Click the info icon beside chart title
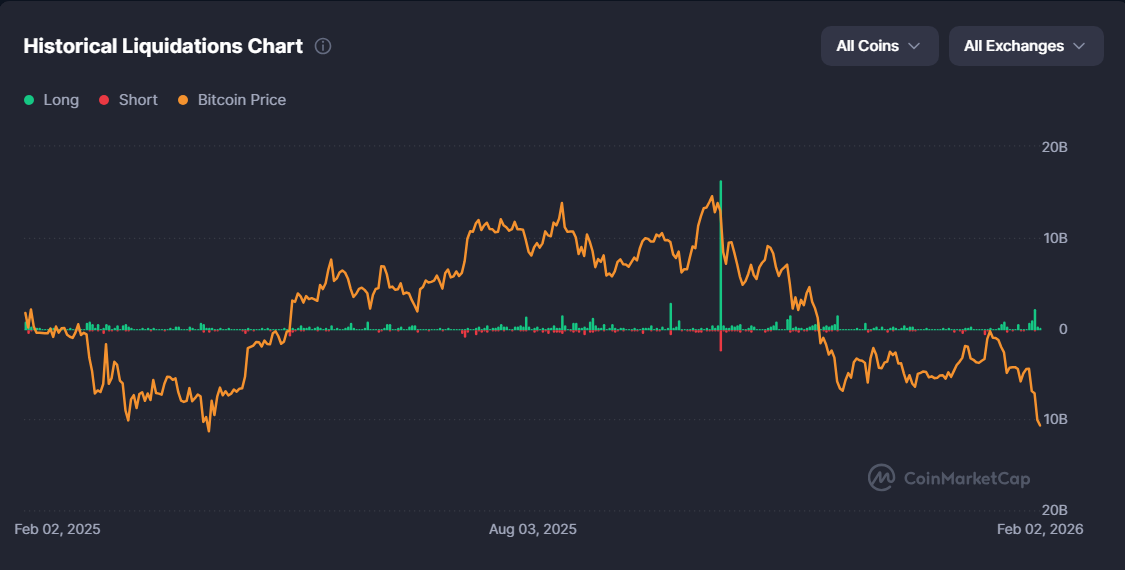The height and width of the screenshot is (570, 1125). (323, 46)
